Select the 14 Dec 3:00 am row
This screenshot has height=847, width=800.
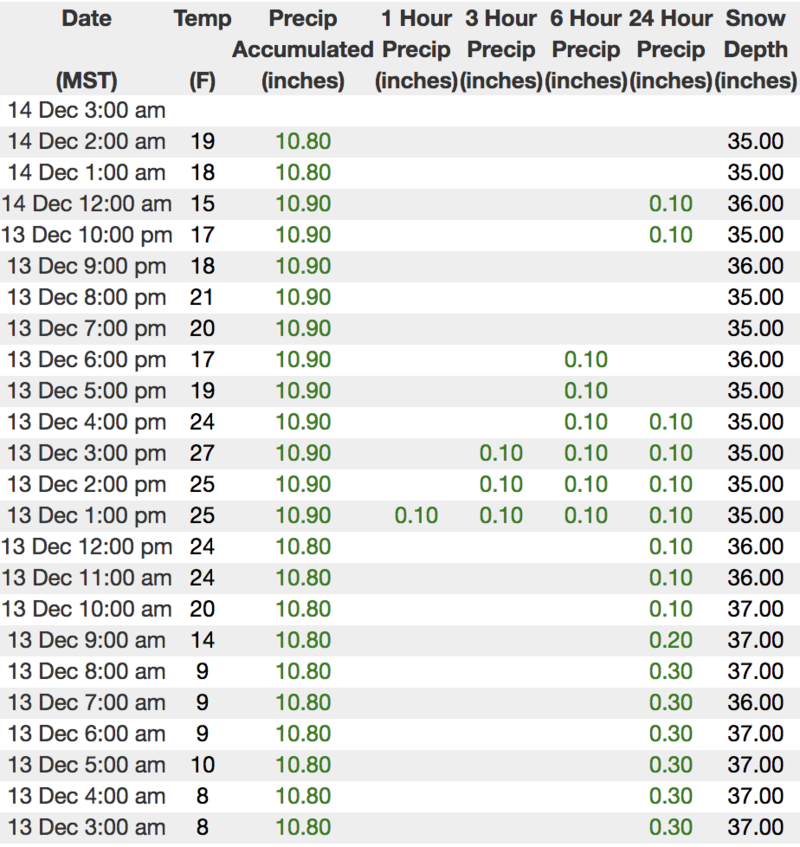86,111
